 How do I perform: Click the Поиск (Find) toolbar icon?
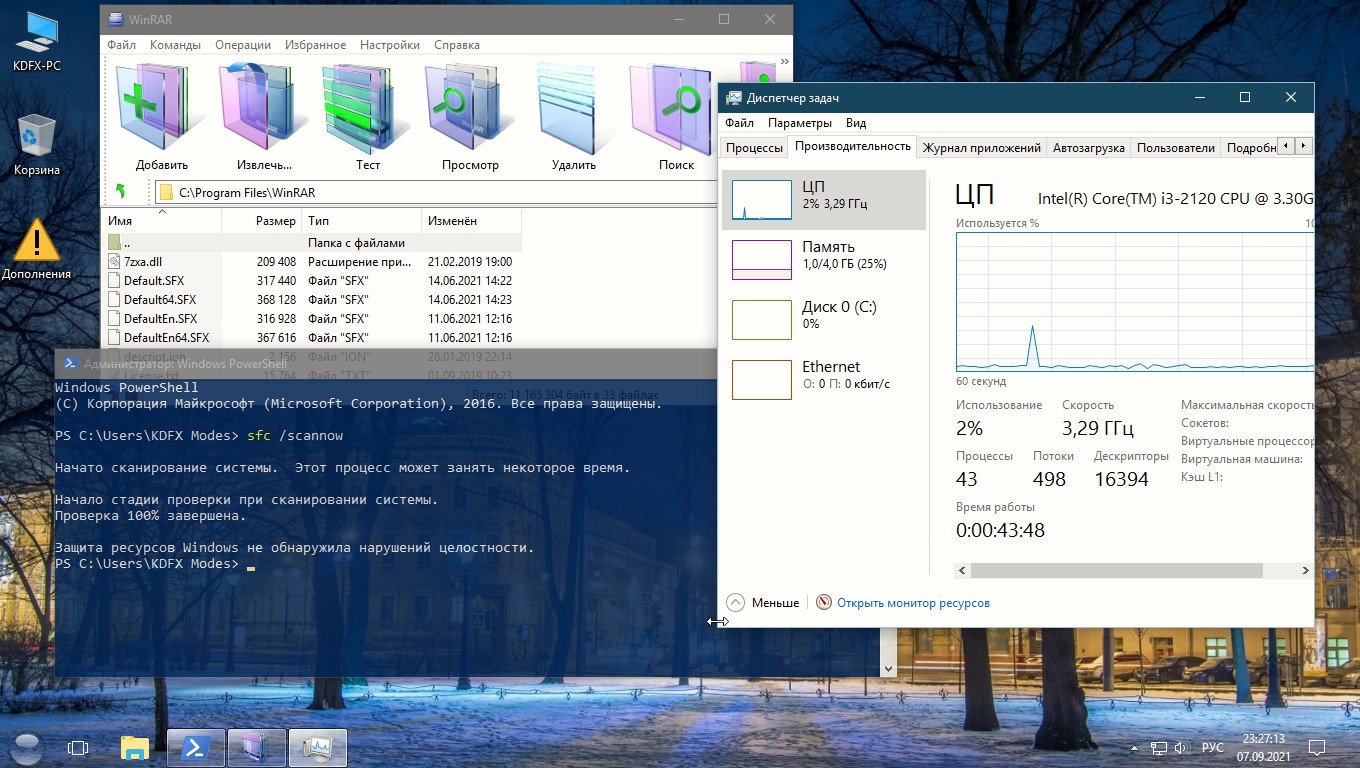(676, 116)
